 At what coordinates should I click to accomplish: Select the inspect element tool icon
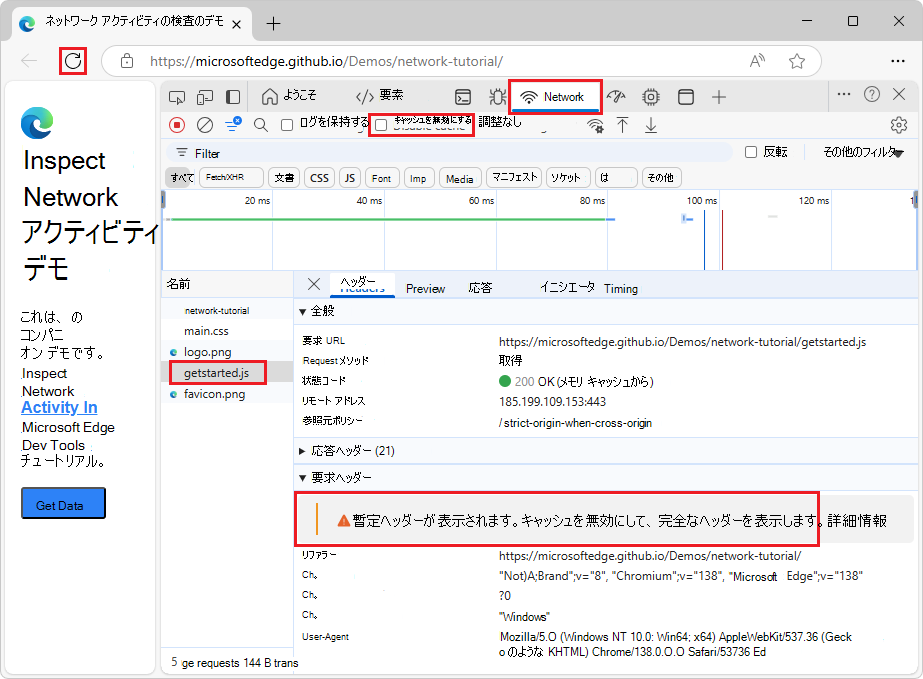(x=176, y=96)
